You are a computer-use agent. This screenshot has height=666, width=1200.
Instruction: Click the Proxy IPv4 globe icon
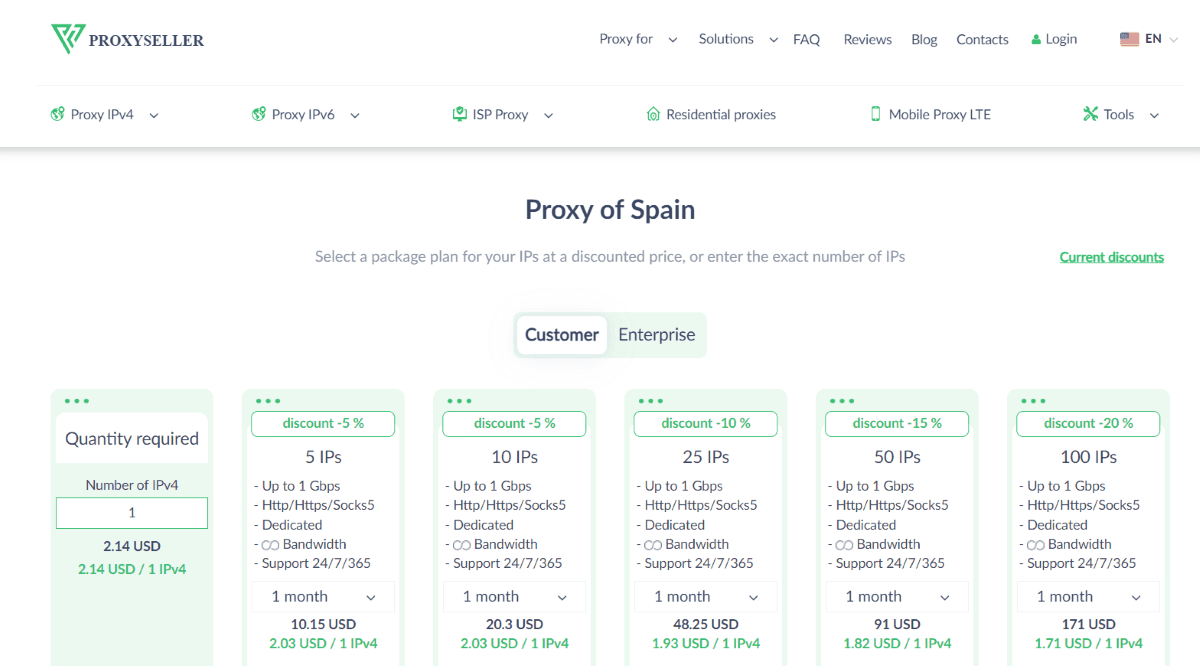coord(58,115)
